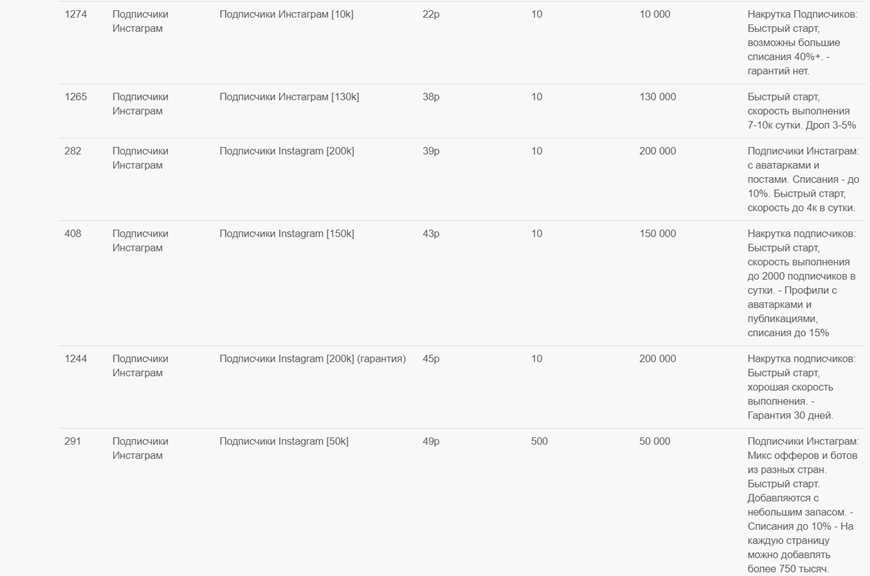Click service ID 408
Screen dimensions: 870x576
click(x=72, y=234)
